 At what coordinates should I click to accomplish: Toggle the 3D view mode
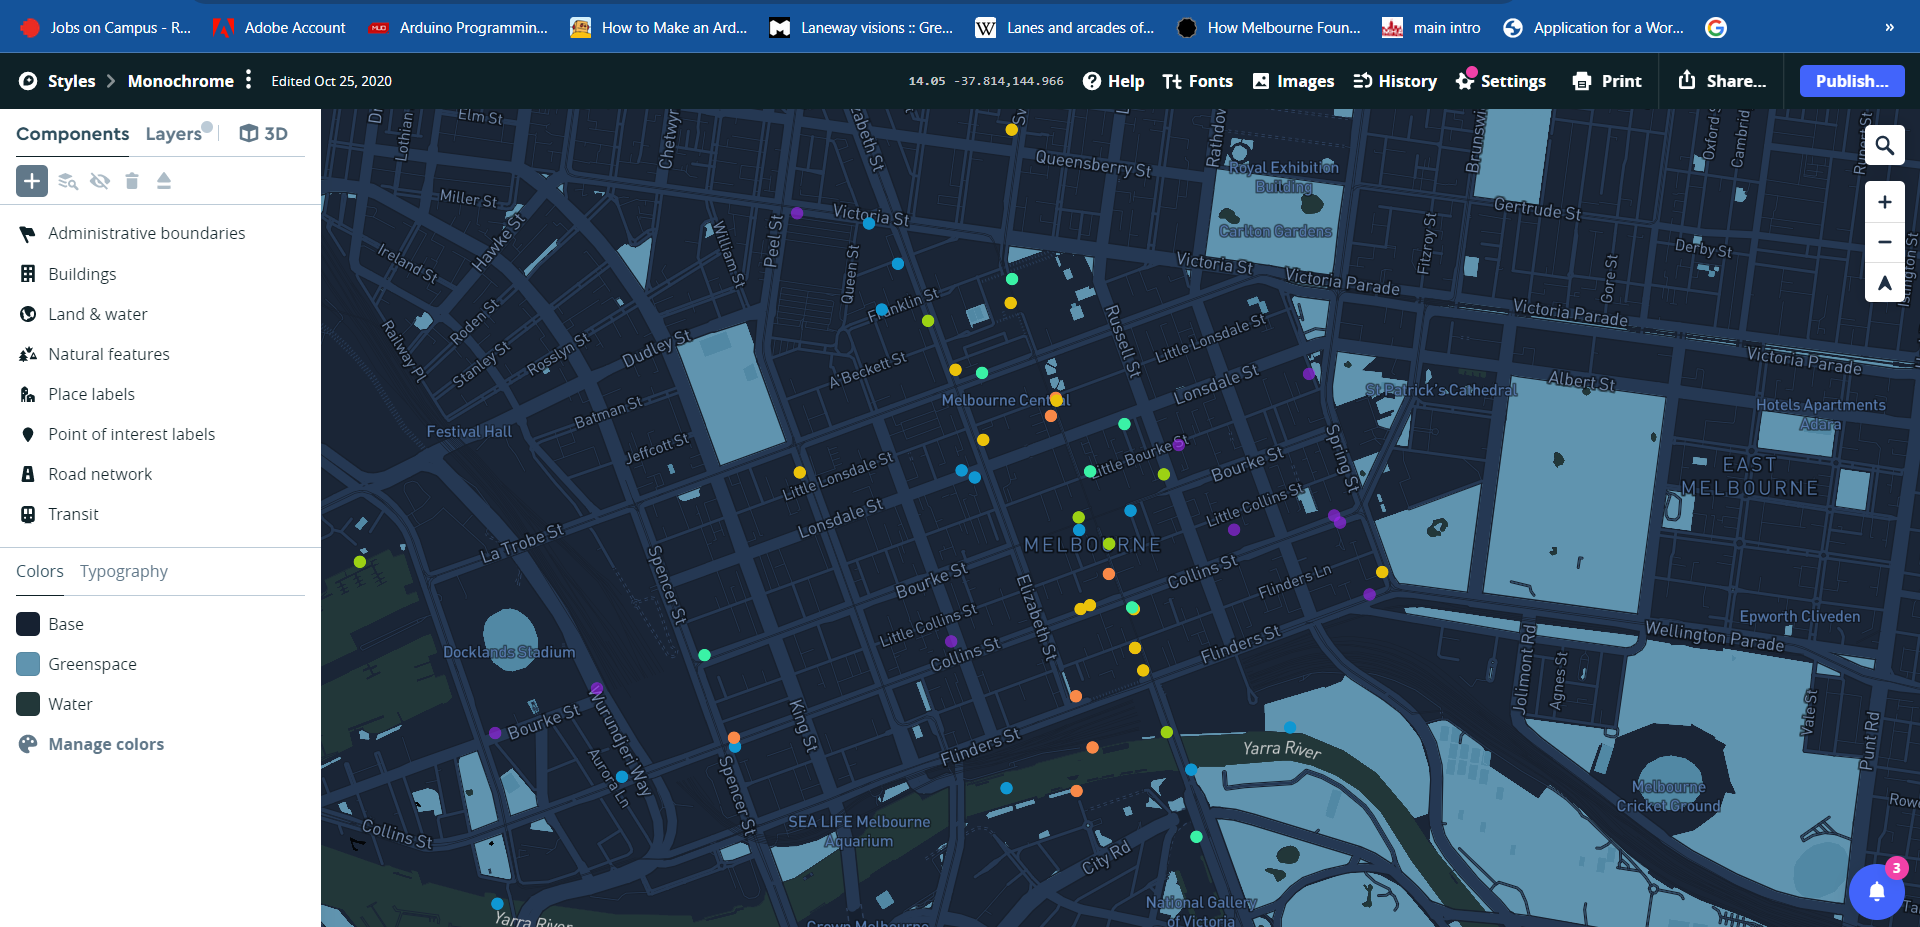tap(264, 134)
